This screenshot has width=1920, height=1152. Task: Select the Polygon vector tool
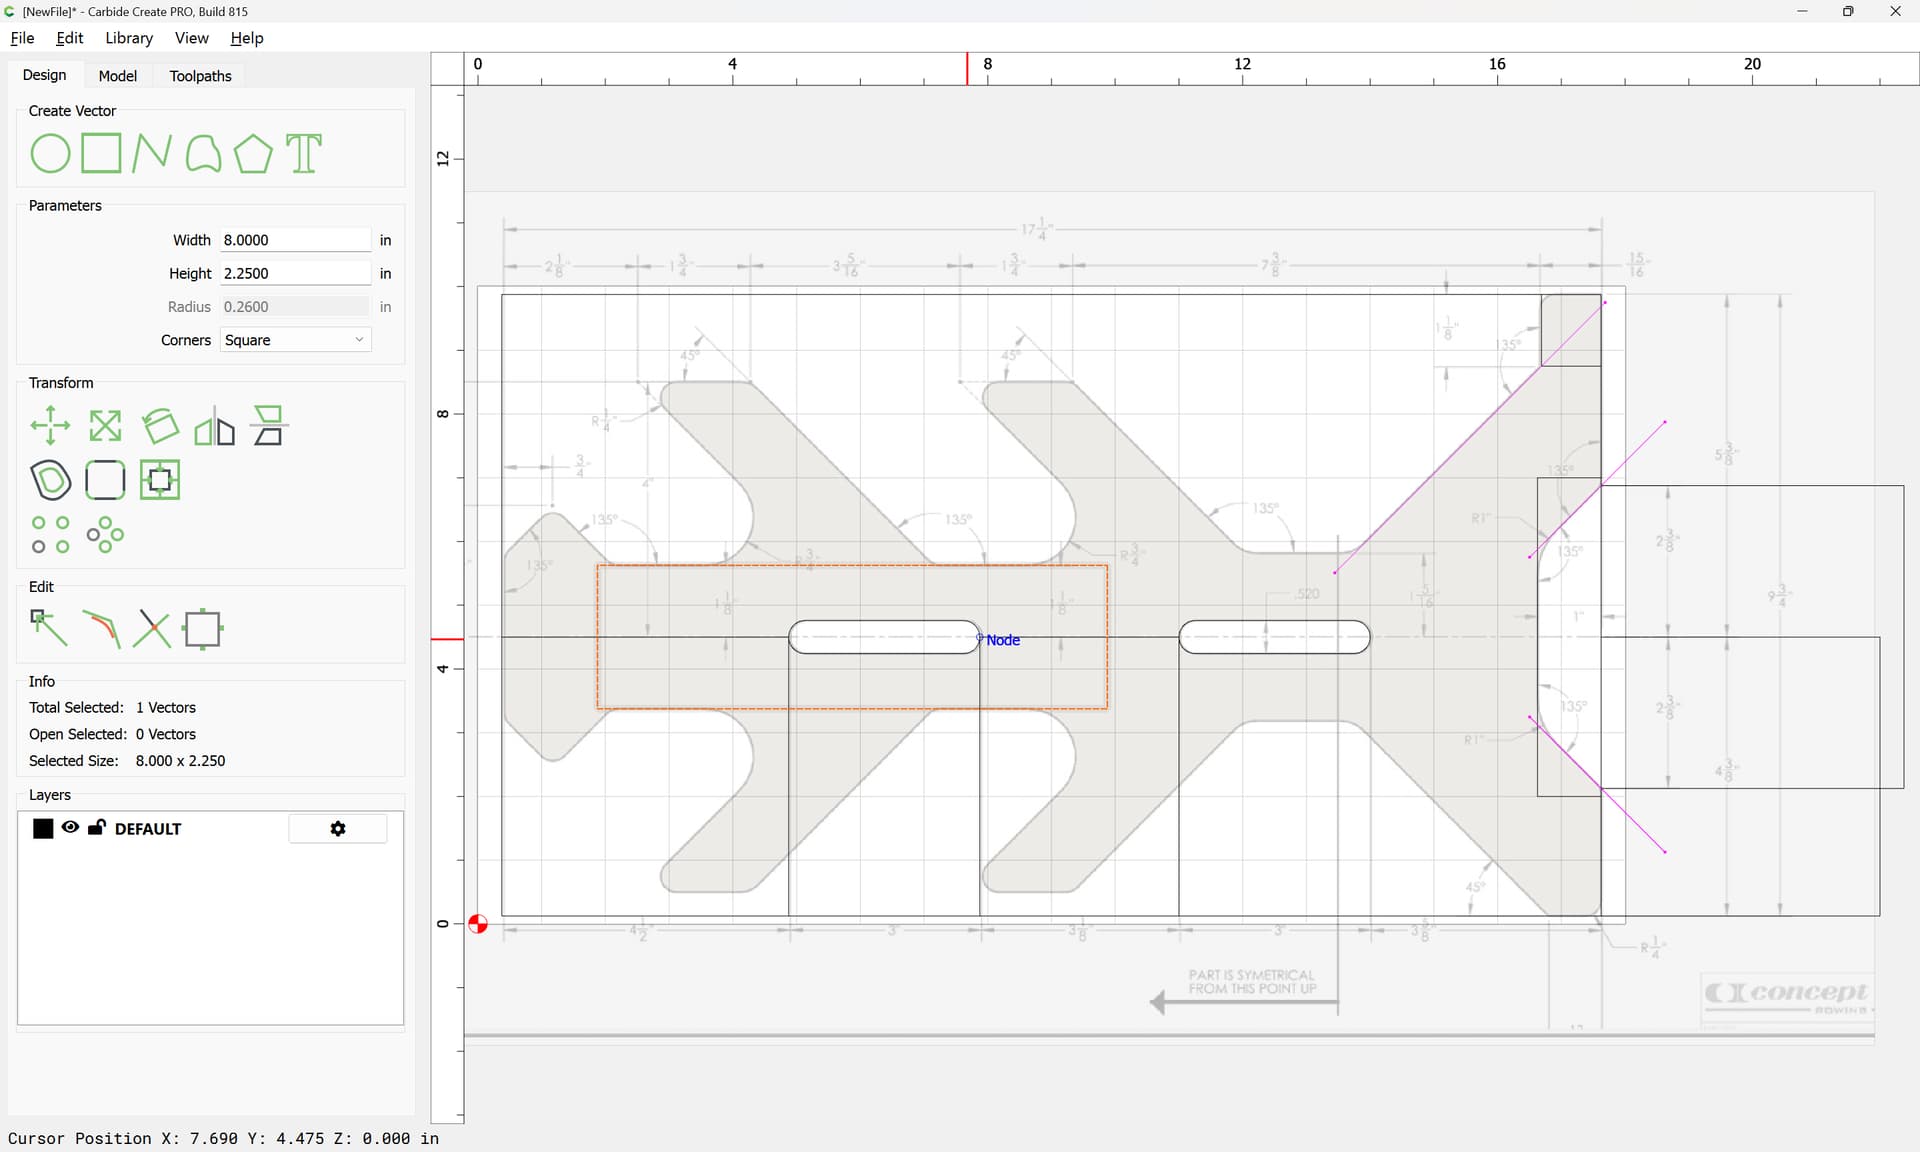tap(253, 154)
